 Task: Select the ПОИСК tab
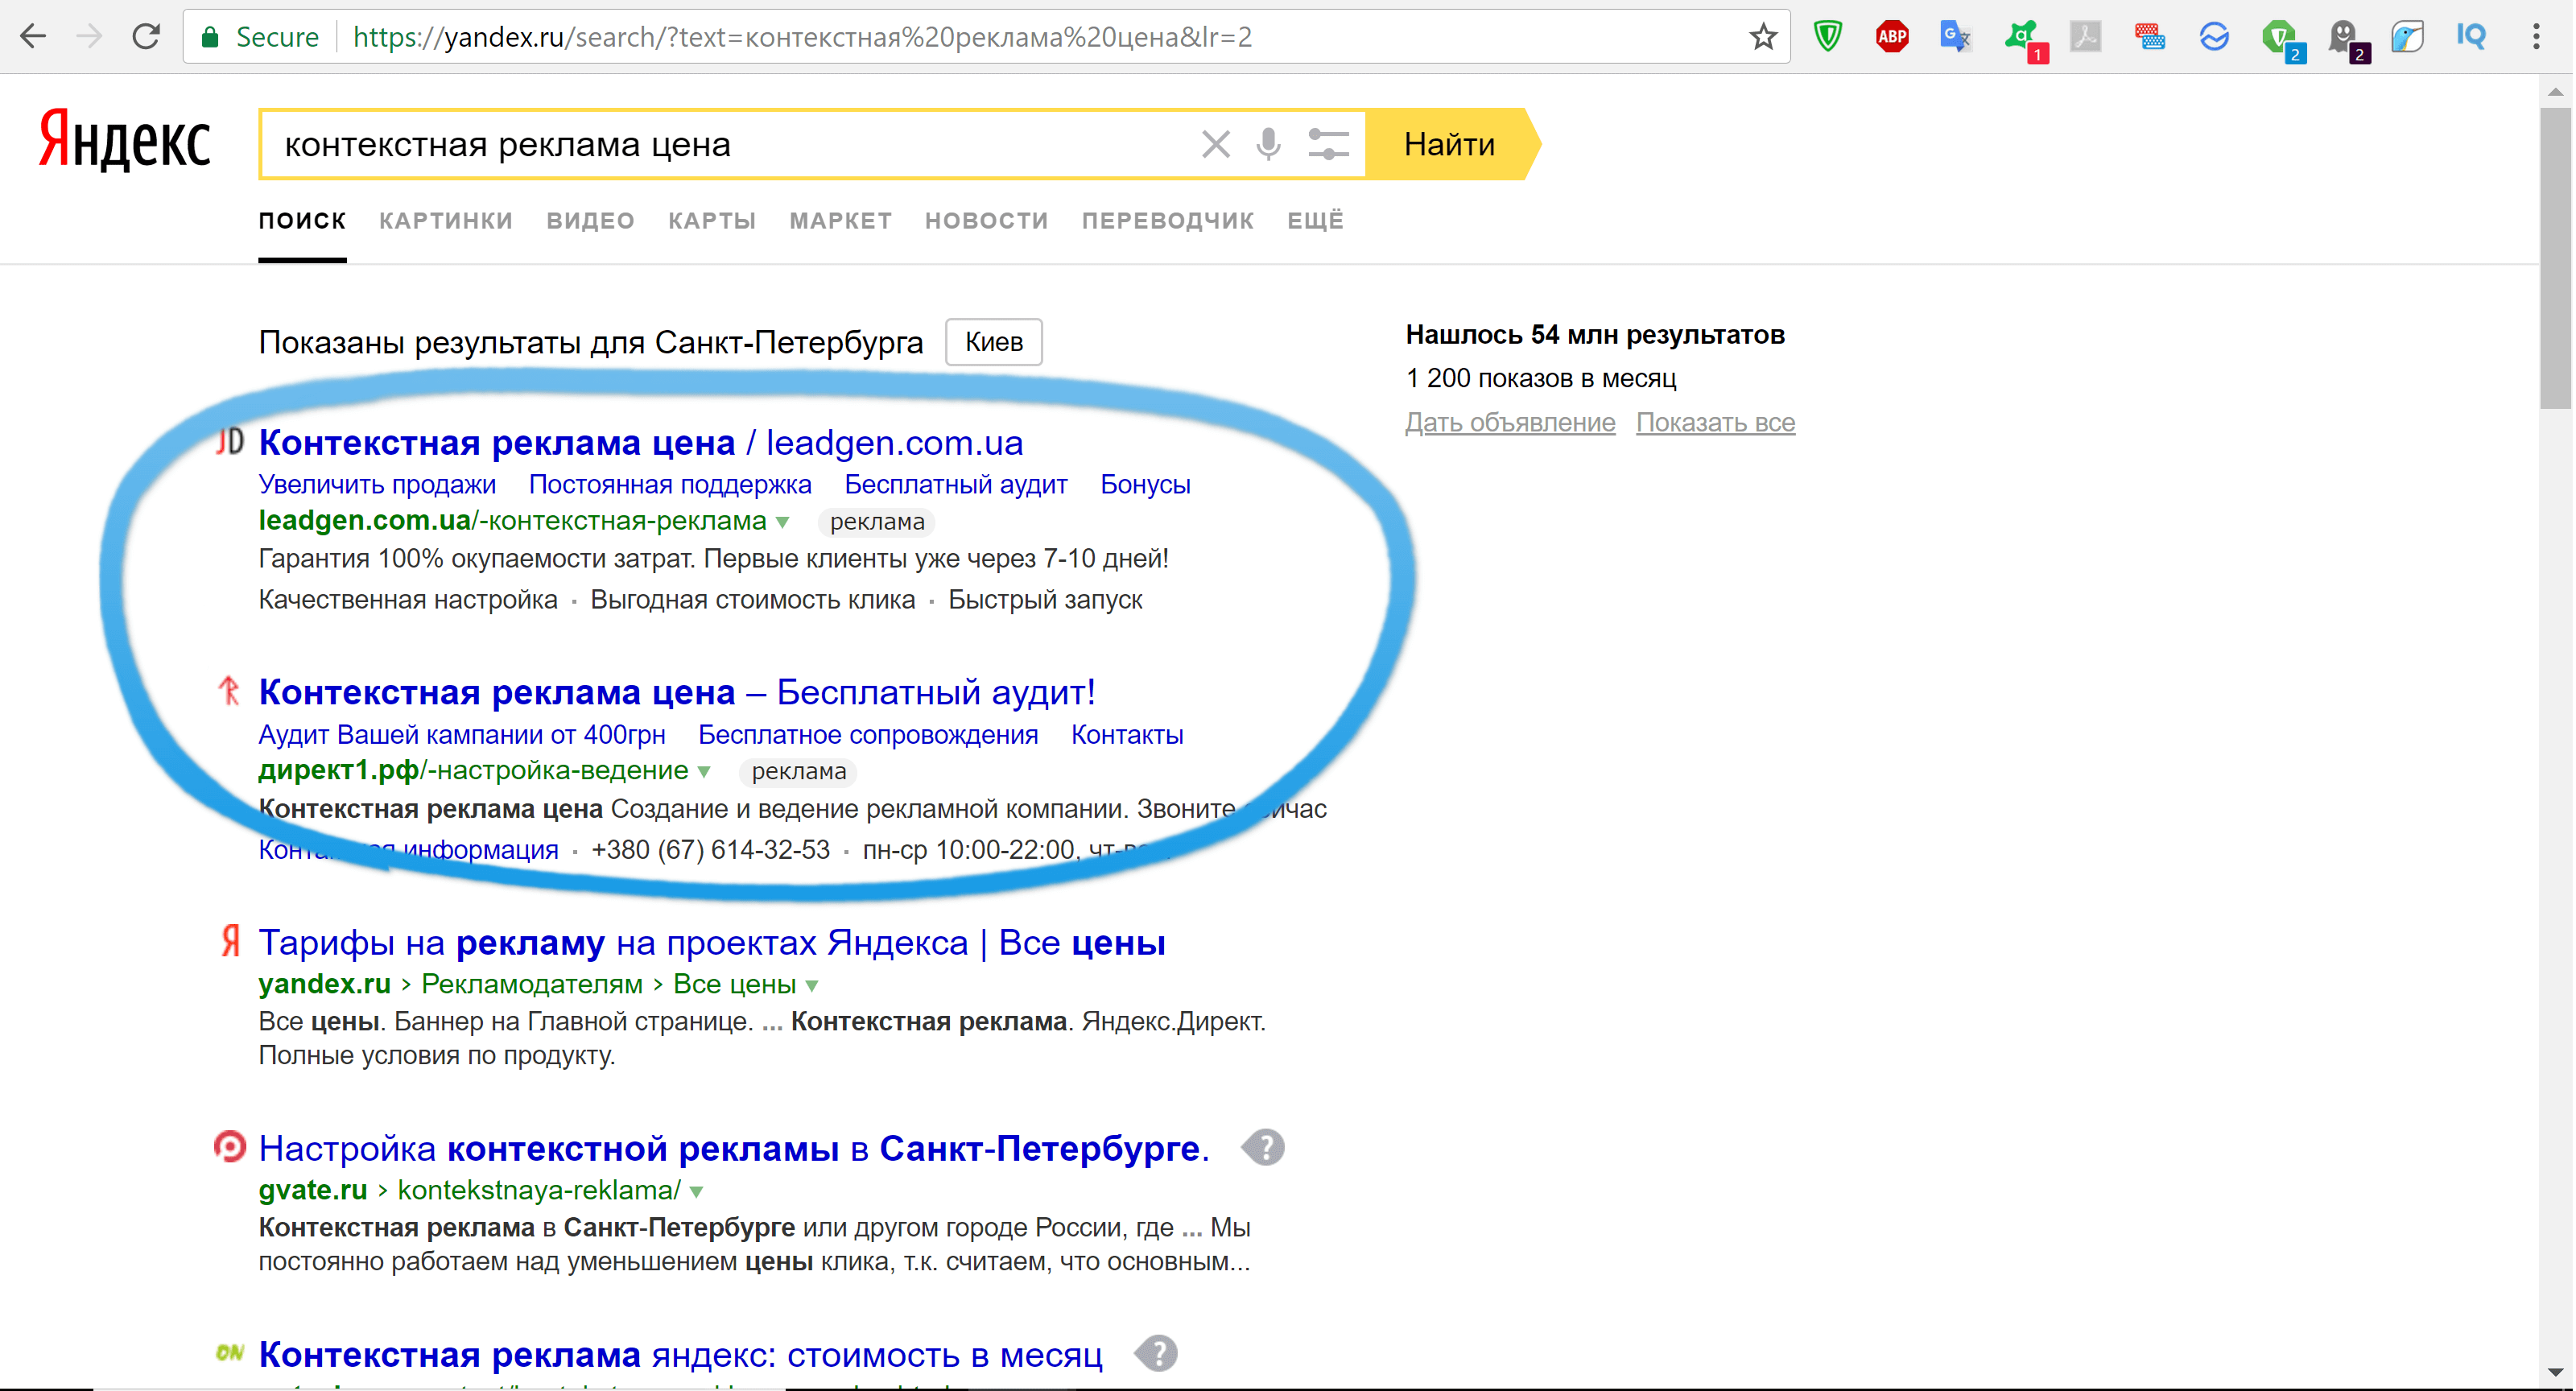(302, 221)
